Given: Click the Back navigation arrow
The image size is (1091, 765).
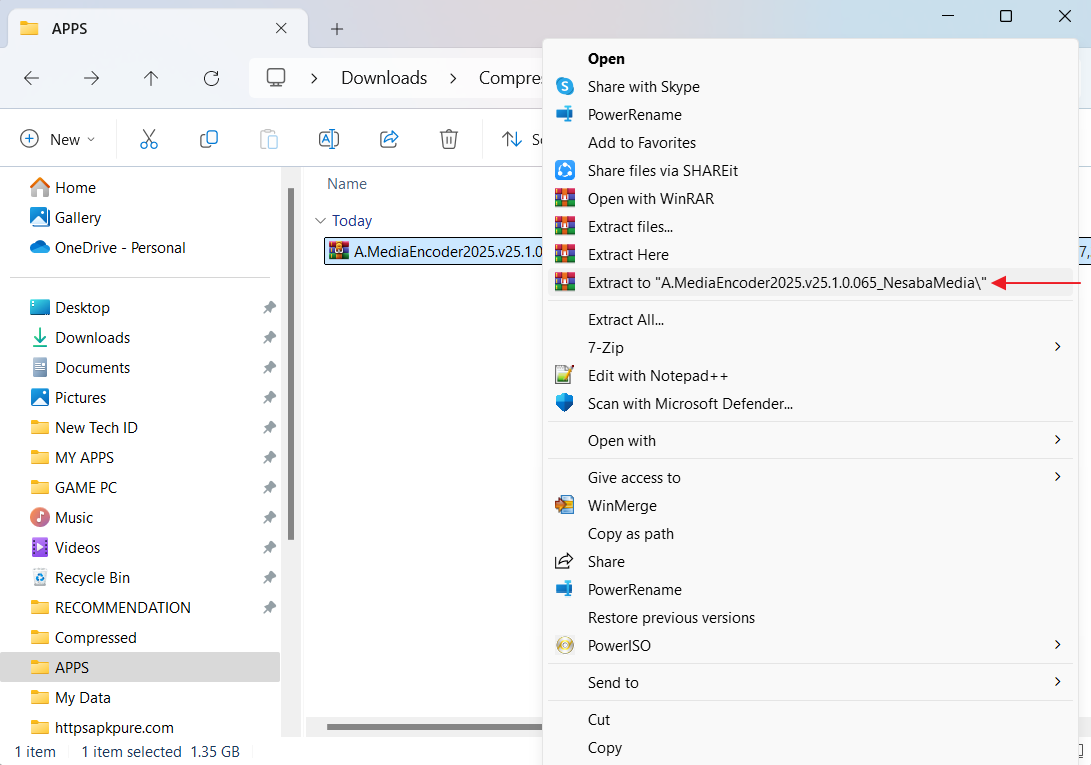Looking at the screenshot, I should click(x=31, y=77).
